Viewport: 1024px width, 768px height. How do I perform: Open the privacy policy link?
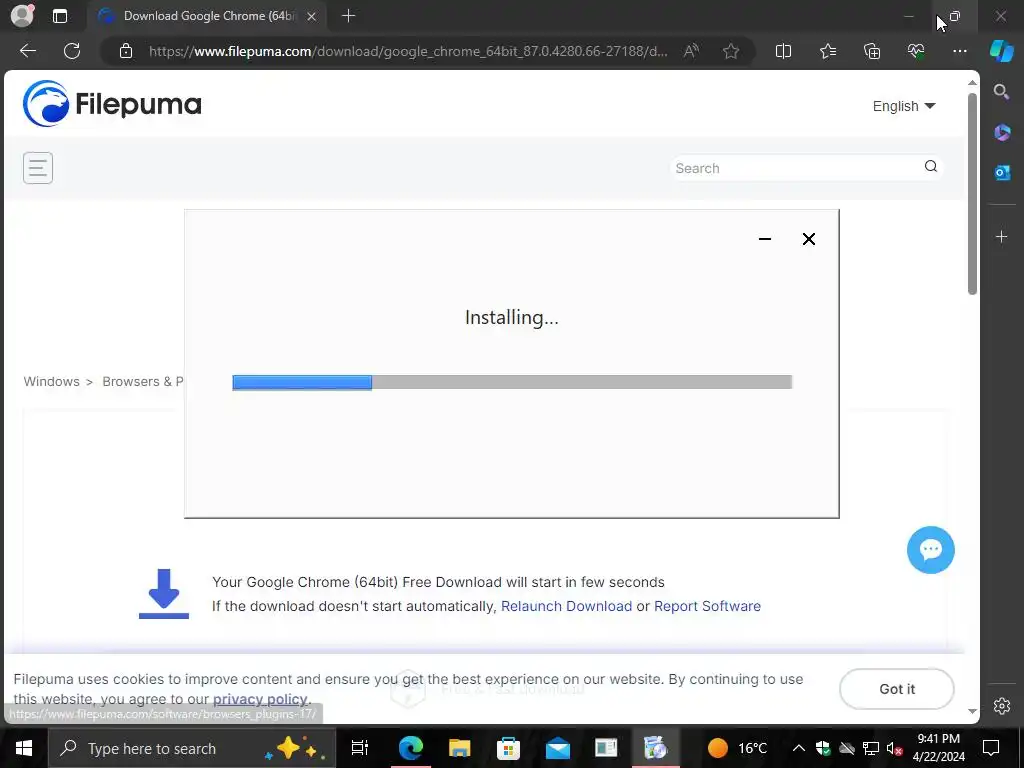point(260,699)
